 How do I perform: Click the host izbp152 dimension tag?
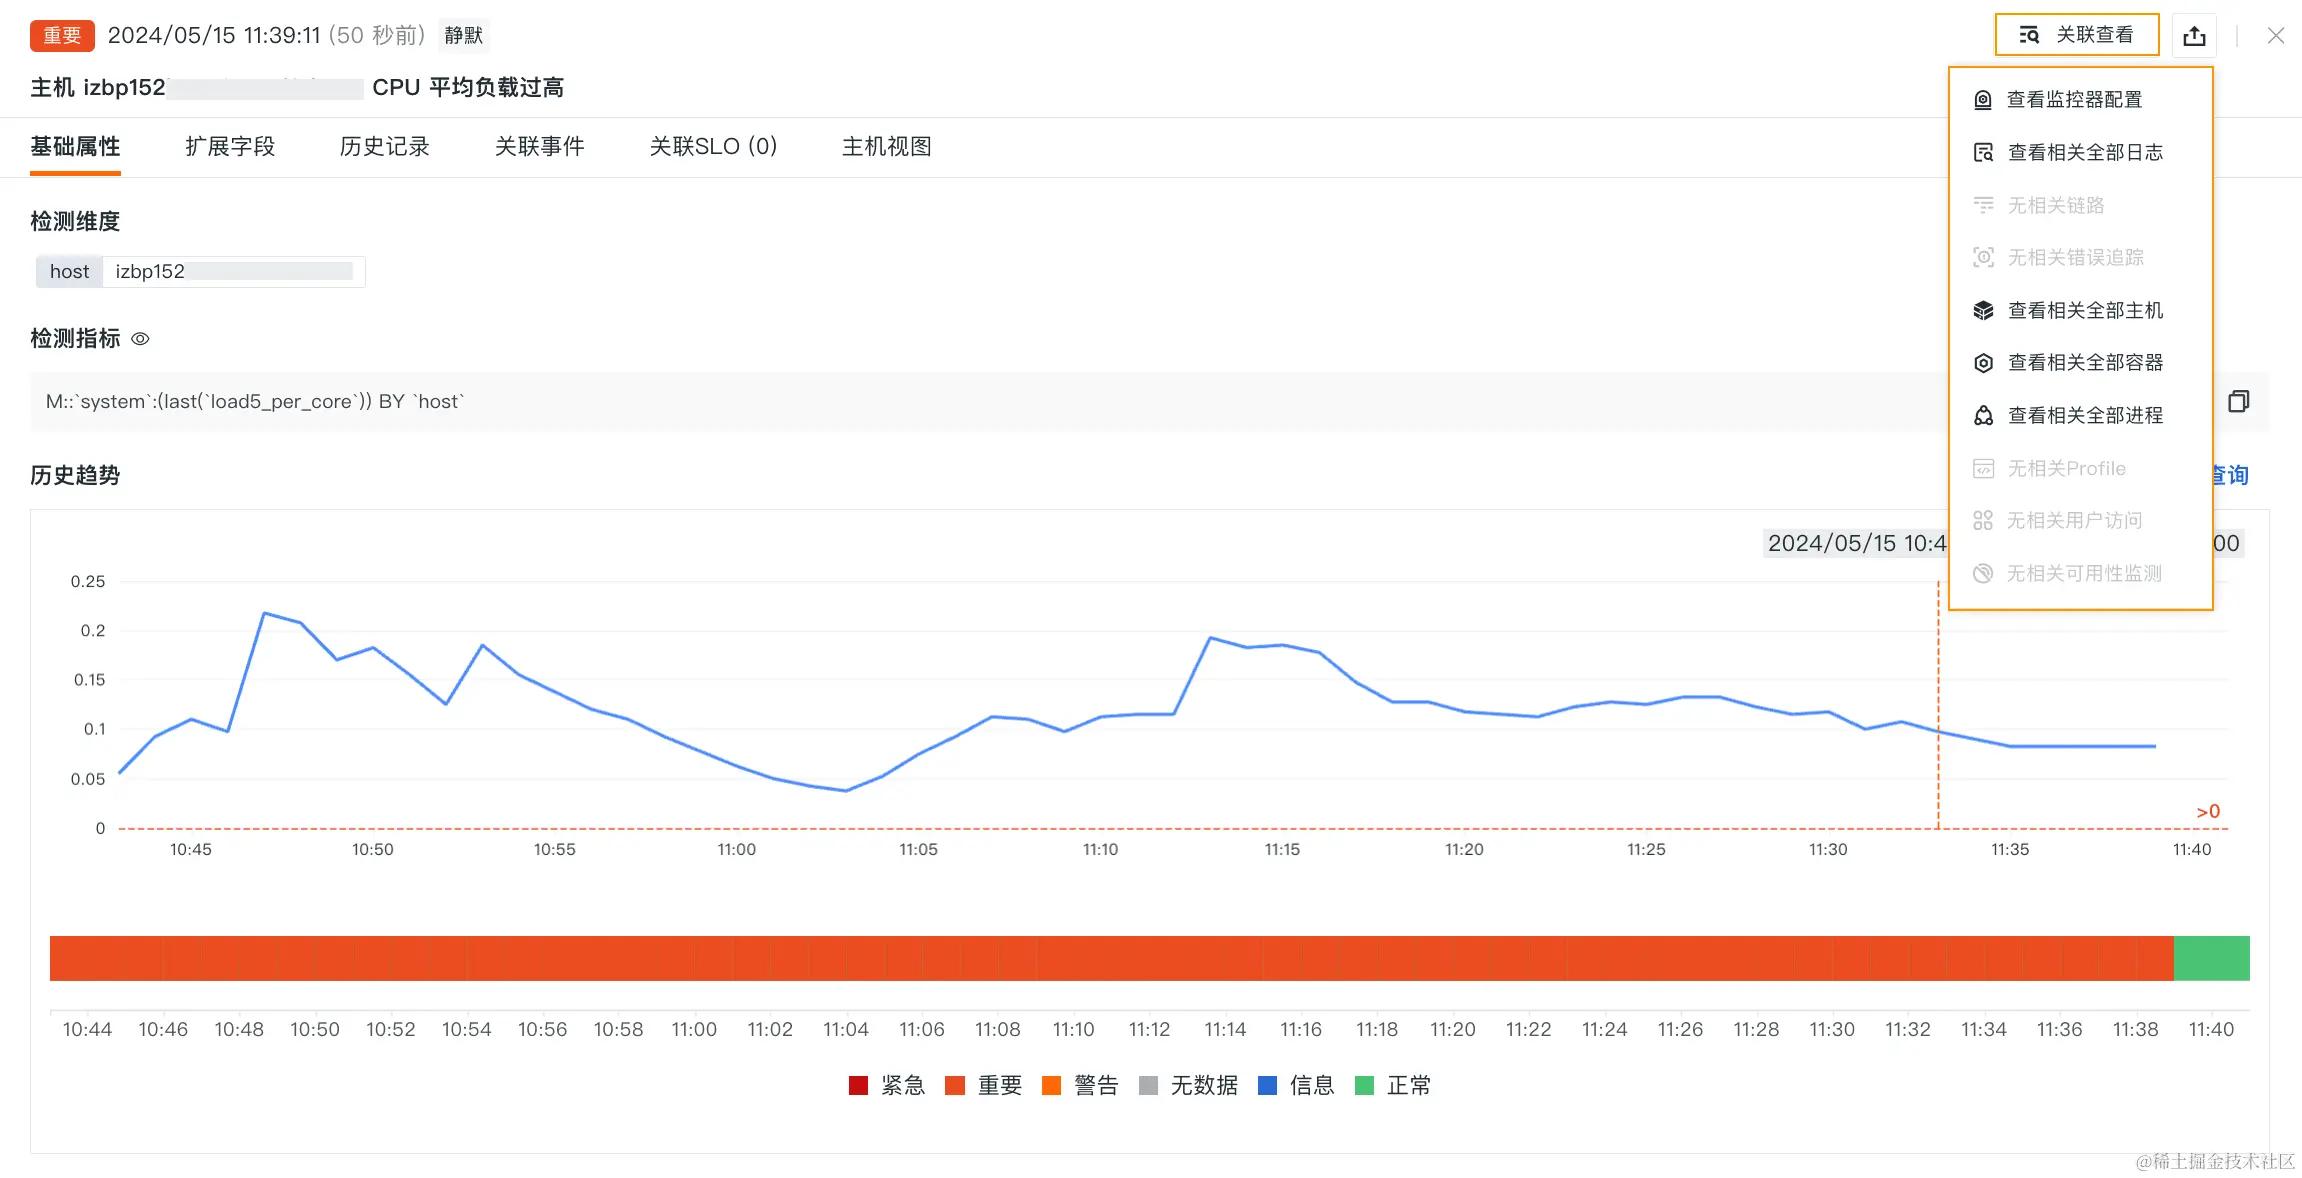point(200,272)
